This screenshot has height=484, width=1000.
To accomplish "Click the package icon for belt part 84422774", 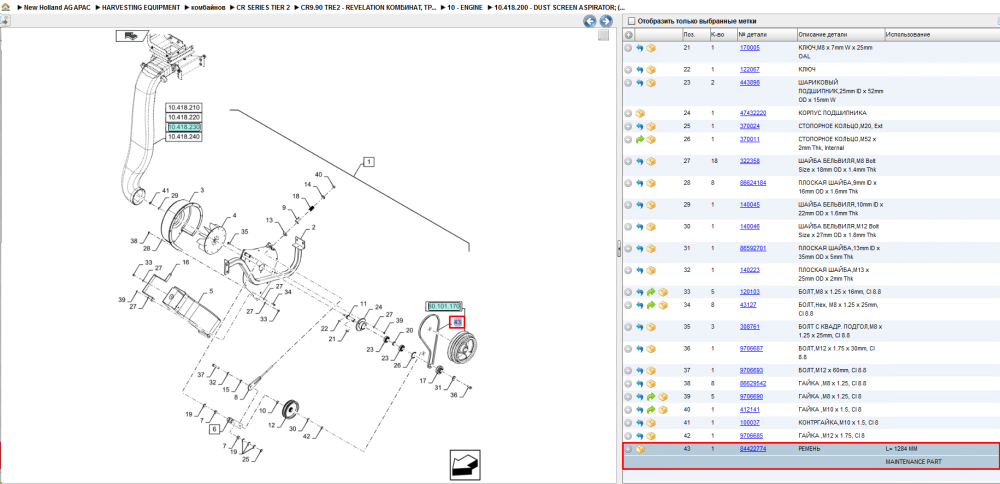I will point(640,449).
